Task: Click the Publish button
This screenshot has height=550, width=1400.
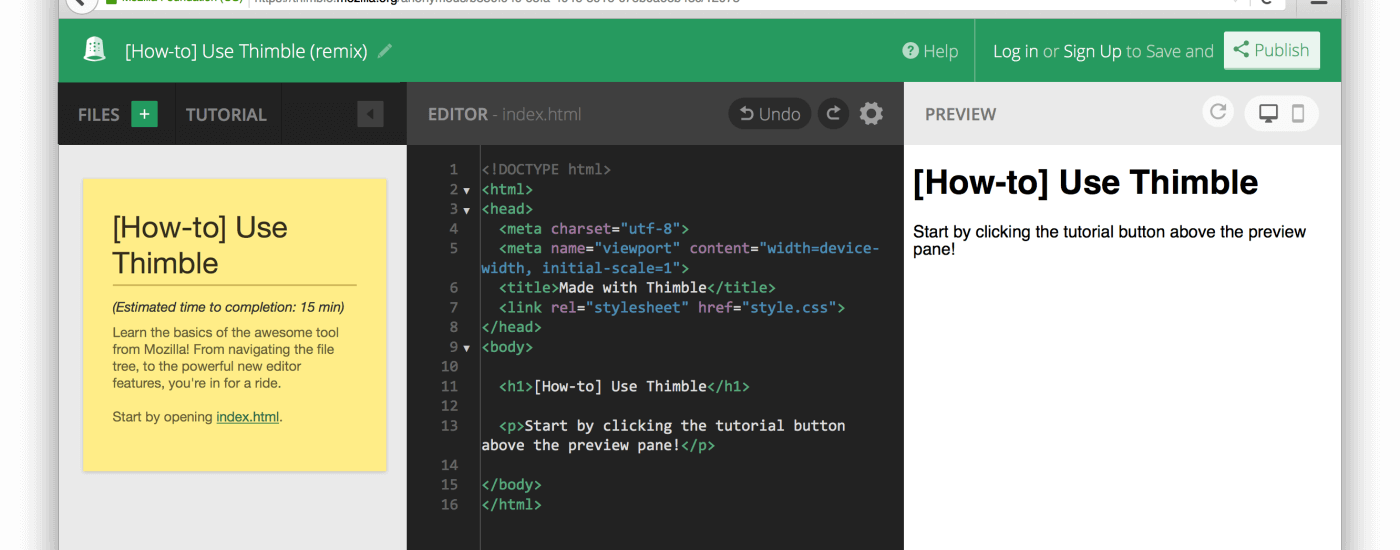Action: point(1271,50)
